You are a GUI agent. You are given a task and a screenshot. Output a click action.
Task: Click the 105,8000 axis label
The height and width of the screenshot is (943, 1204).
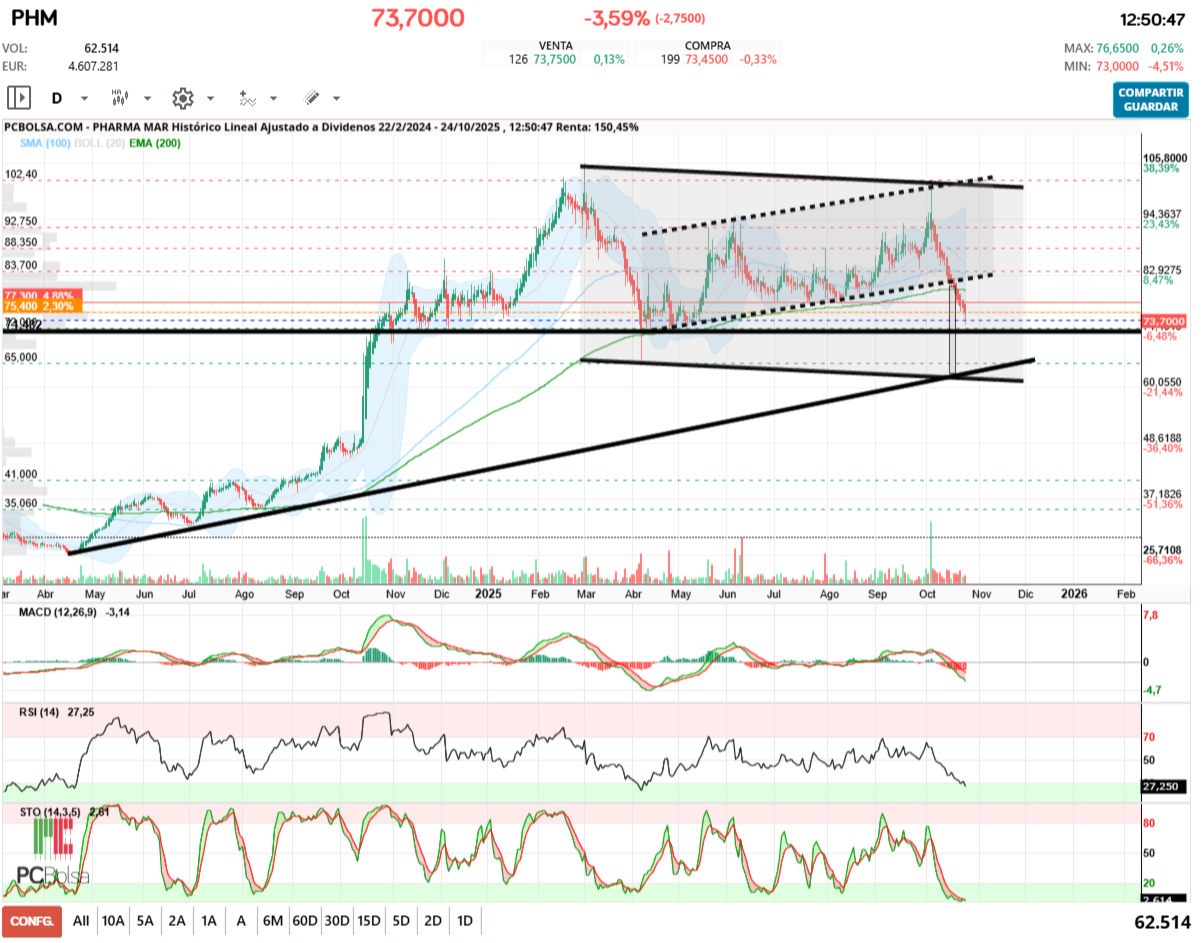coord(1163,158)
